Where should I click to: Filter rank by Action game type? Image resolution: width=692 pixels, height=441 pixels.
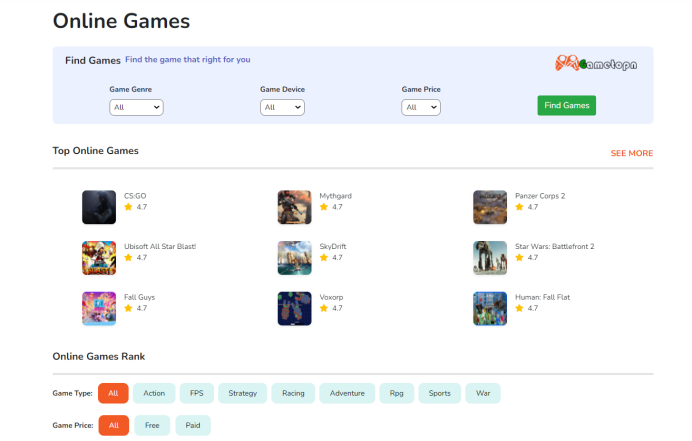click(154, 393)
